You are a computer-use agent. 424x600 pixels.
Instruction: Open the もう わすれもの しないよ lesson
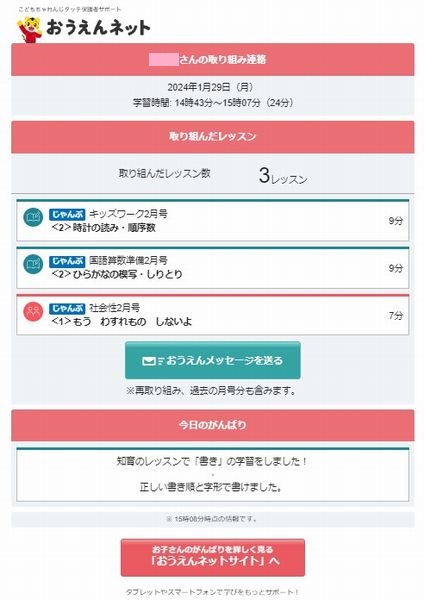point(213,315)
